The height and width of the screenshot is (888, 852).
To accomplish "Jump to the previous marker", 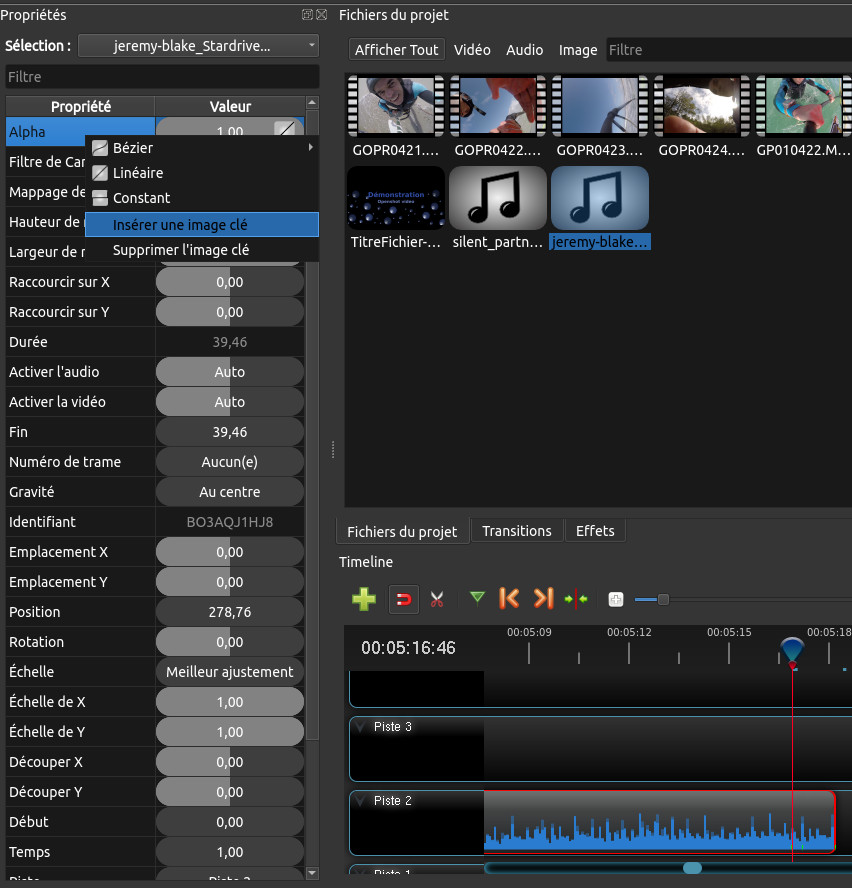I will [x=509, y=598].
